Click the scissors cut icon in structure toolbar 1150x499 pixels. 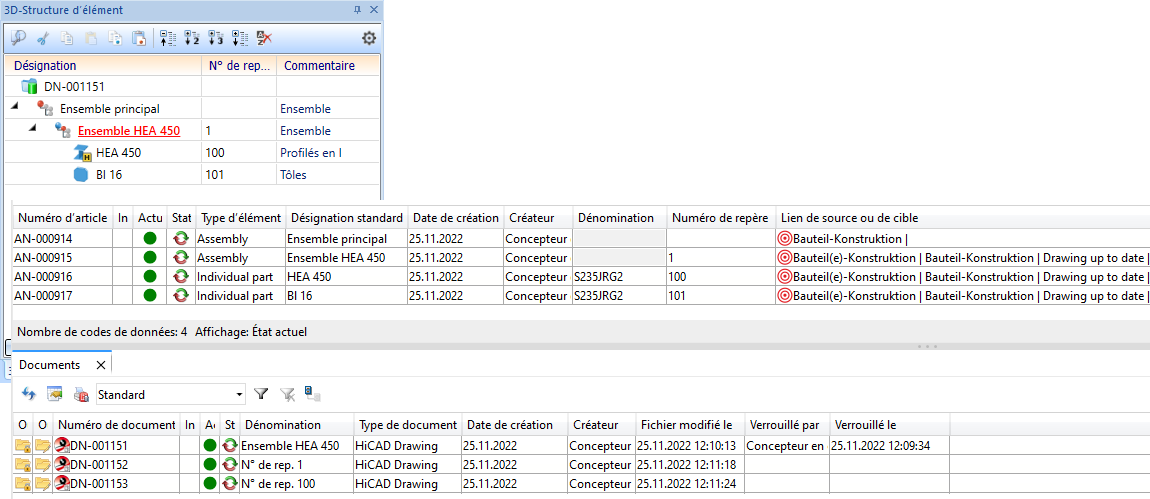tap(43, 38)
